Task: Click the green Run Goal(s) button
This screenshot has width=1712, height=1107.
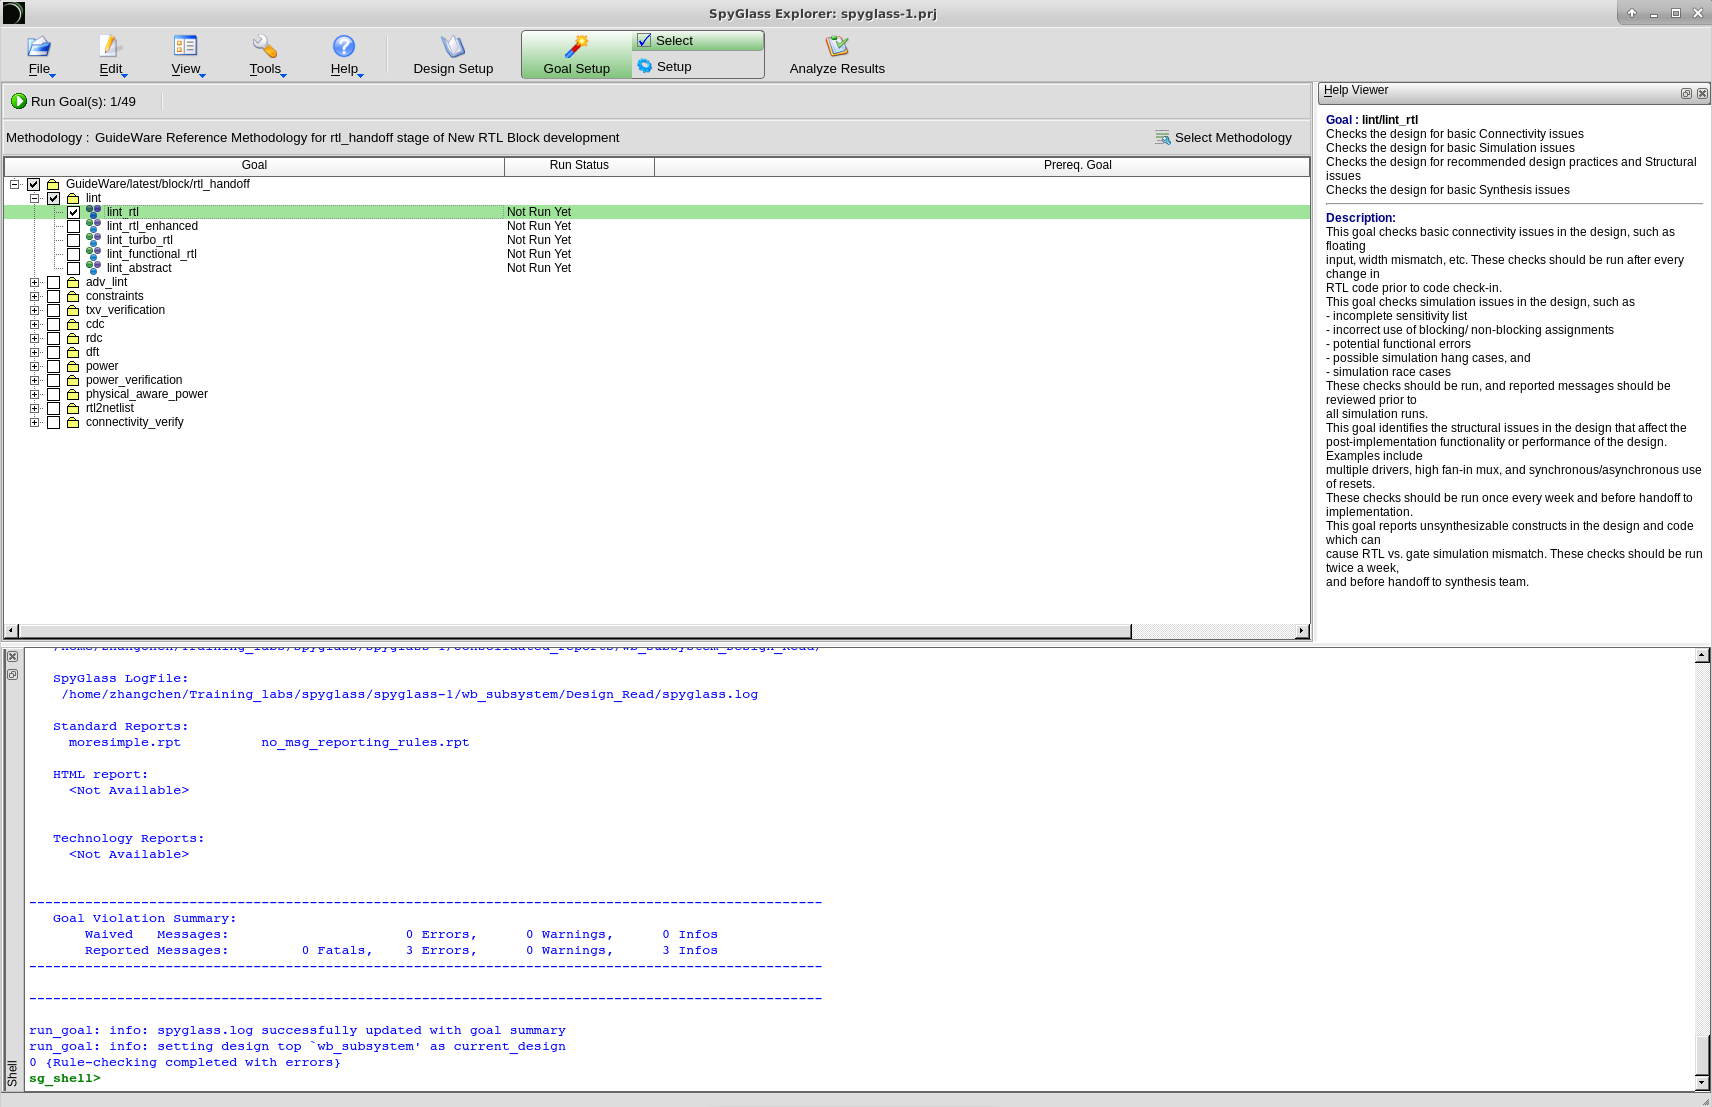Action: [x=73, y=101]
